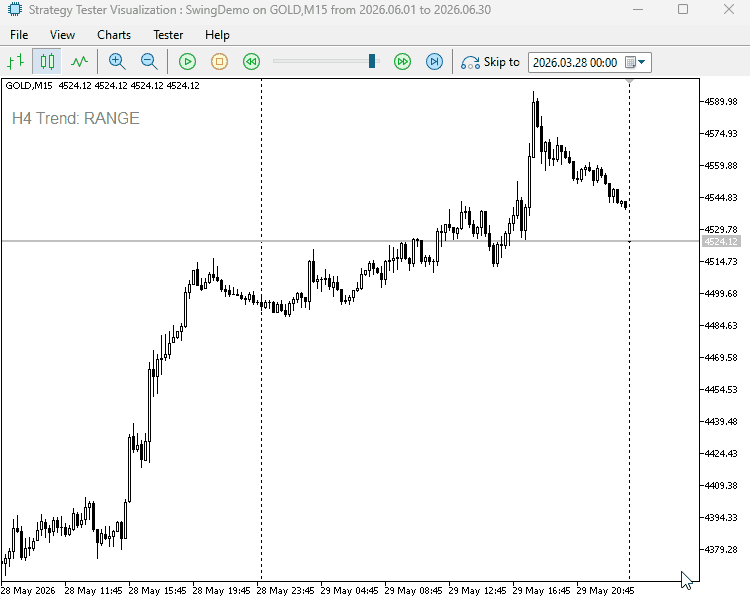Open the View menu
This screenshot has width=750, height=599.
pos(62,35)
